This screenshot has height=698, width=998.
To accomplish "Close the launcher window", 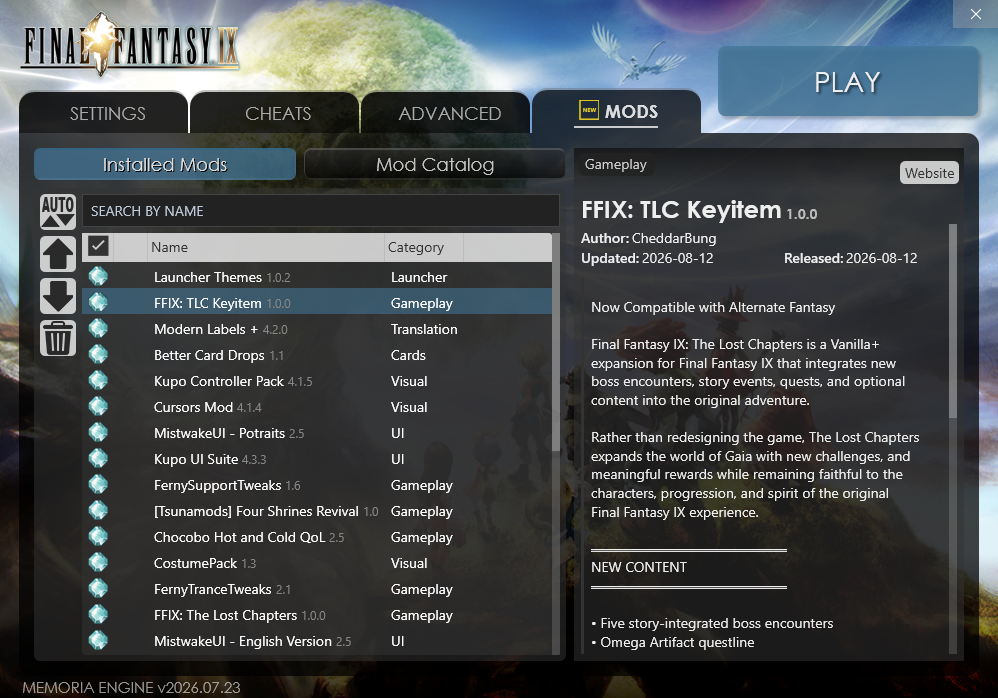I will coord(975,14).
